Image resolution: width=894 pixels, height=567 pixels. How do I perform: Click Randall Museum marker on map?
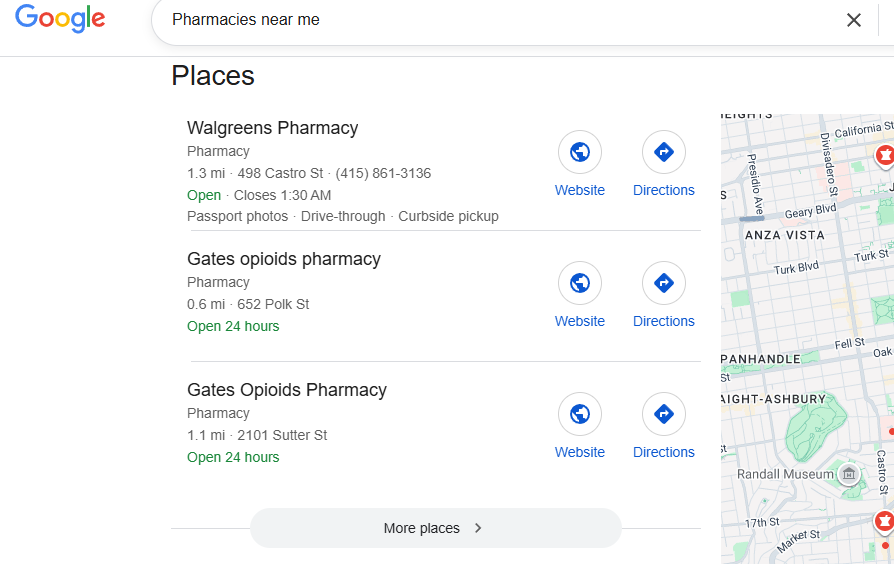pyautogui.click(x=848, y=474)
